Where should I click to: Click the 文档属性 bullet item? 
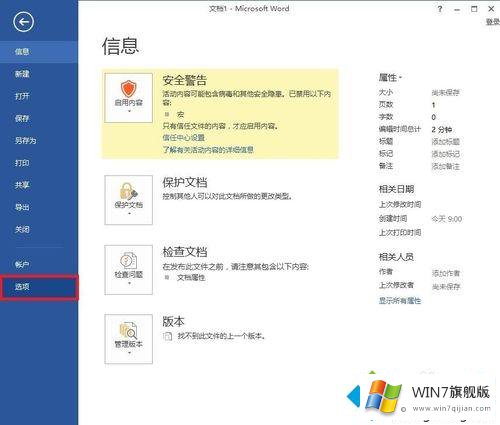(191, 278)
